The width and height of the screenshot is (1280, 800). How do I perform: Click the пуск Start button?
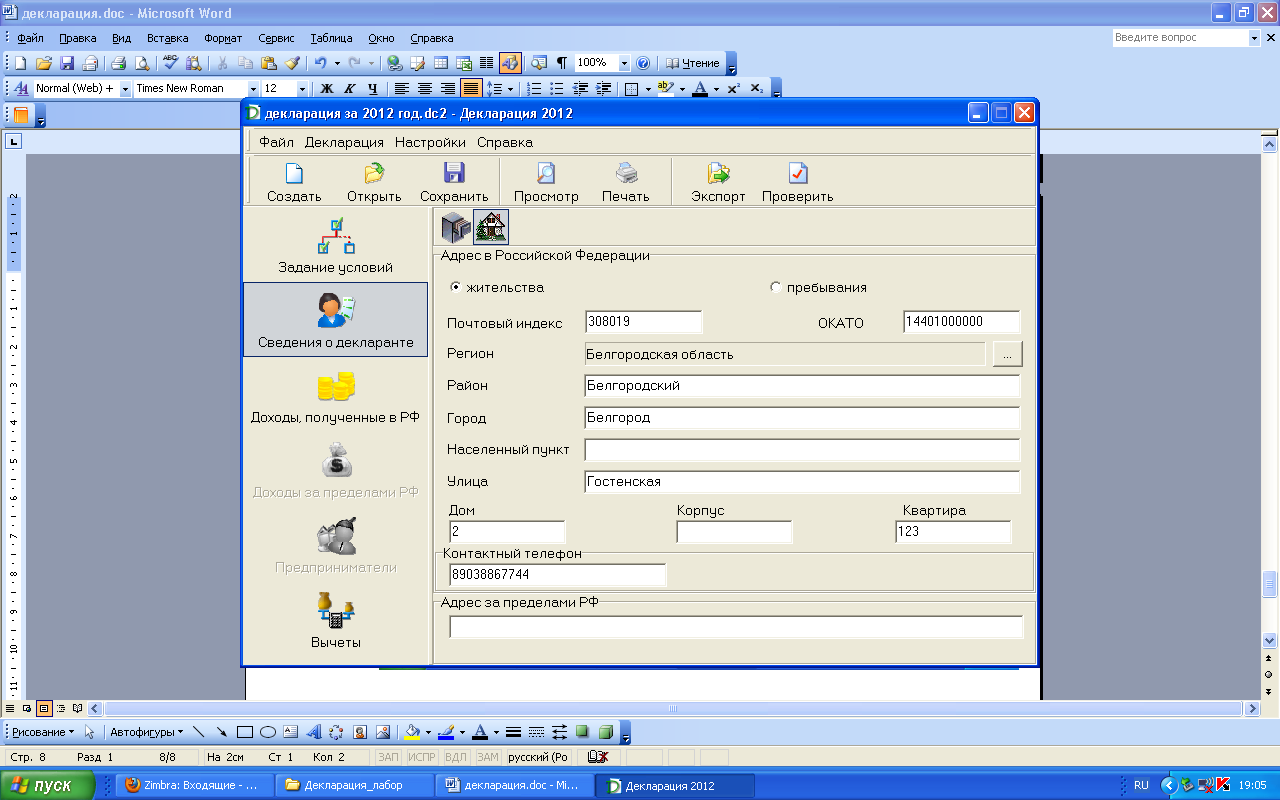(x=48, y=785)
